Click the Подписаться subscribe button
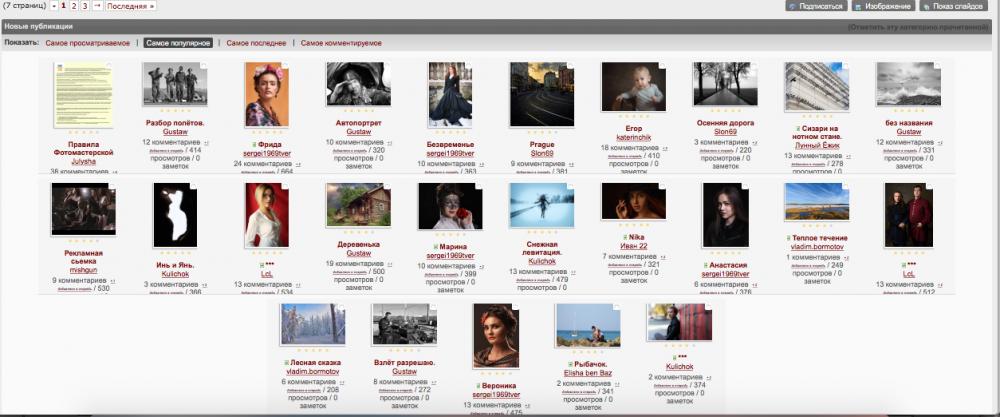 (816, 6)
